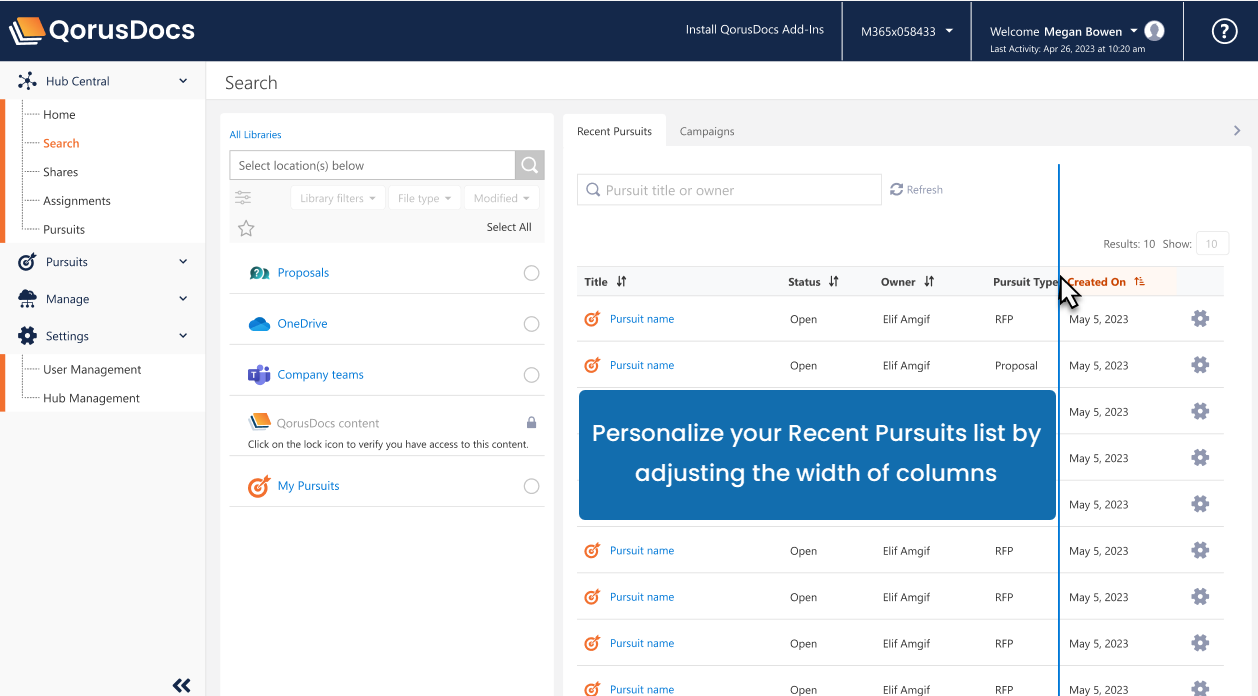Switch to the Campaigns tab
The height and width of the screenshot is (696, 1258).
[x=707, y=131]
